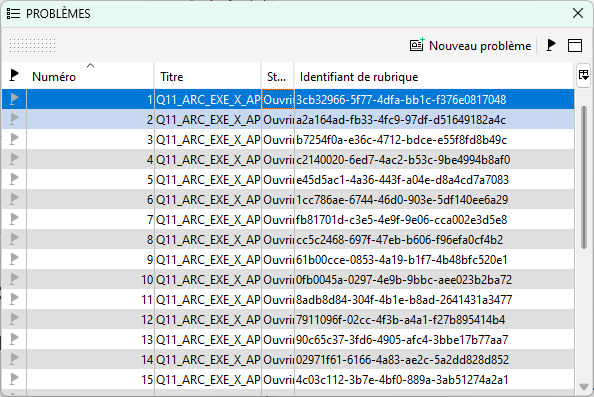Click the Ouvrir status cell in row 5
The height and width of the screenshot is (397, 594).
278,180
